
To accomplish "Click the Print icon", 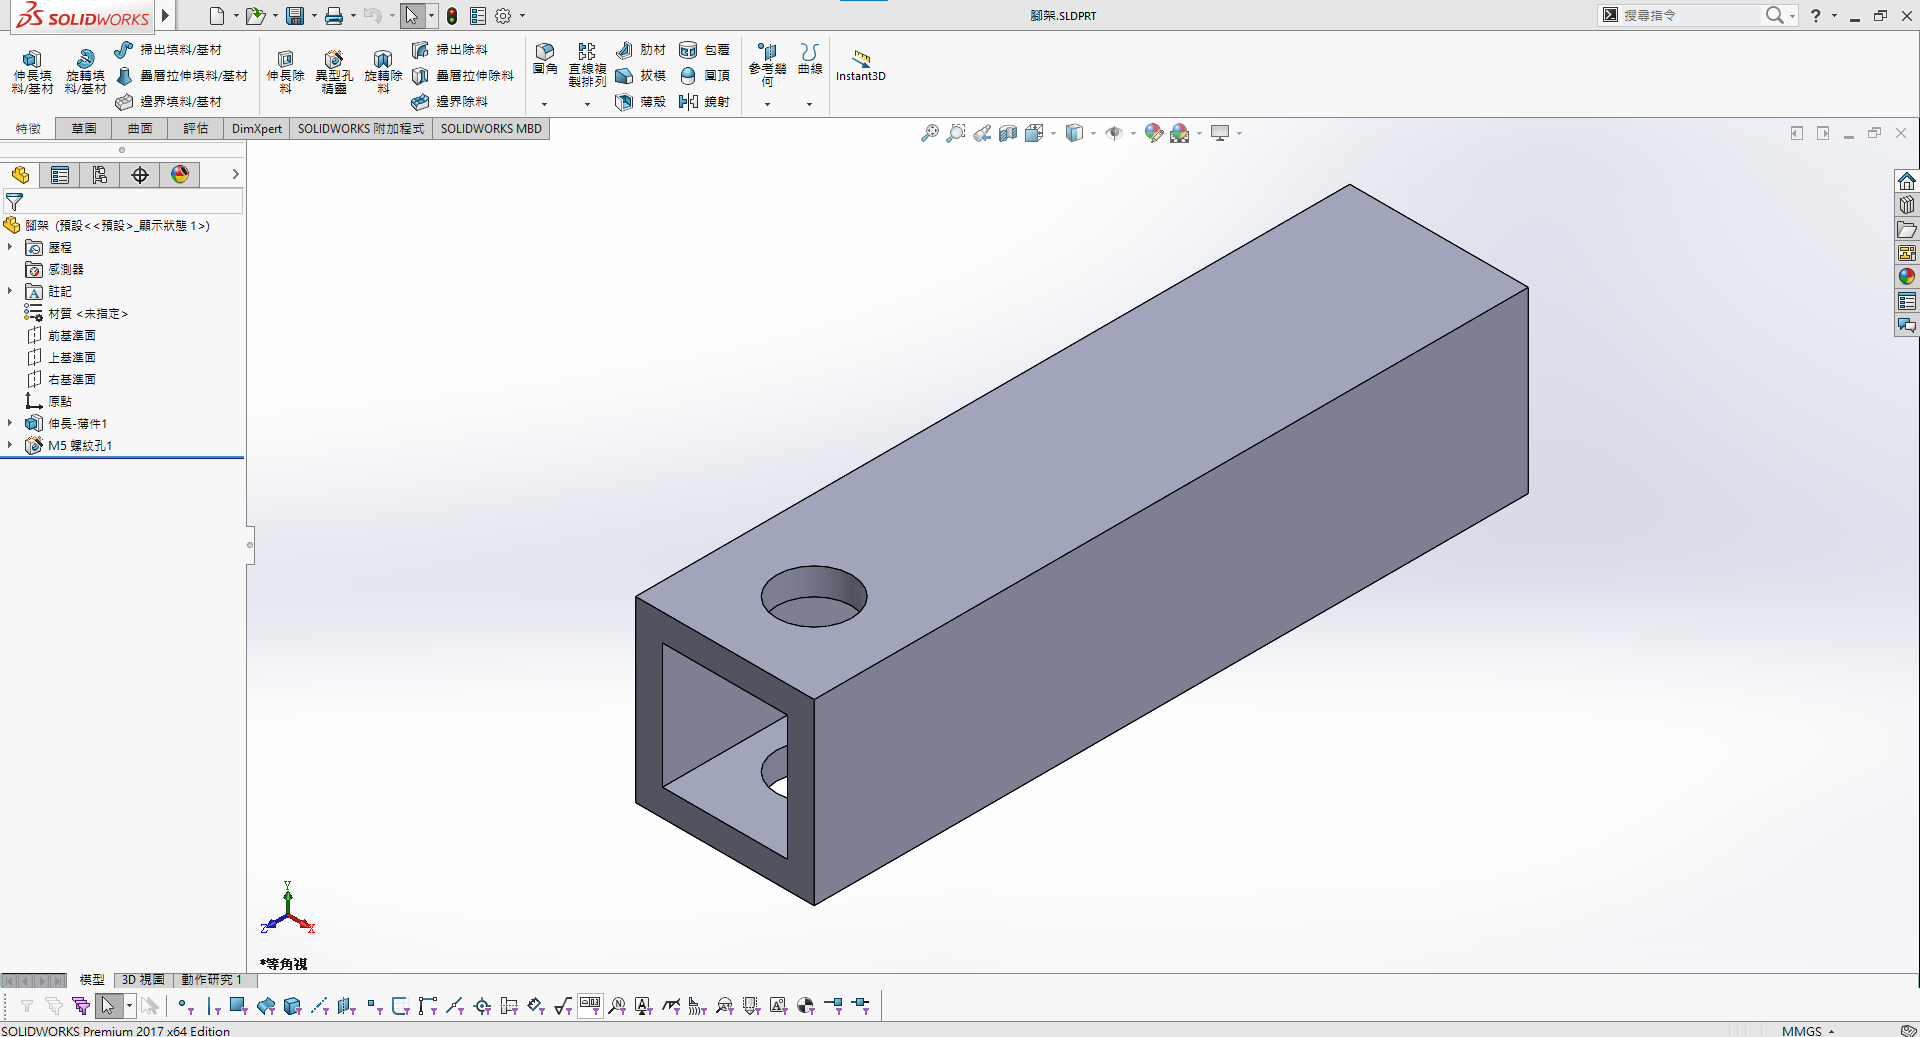I will pyautogui.click(x=334, y=16).
